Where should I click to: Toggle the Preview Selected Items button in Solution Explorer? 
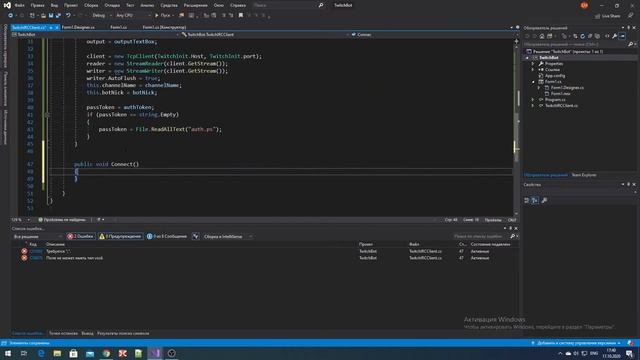tap(622, 36)
